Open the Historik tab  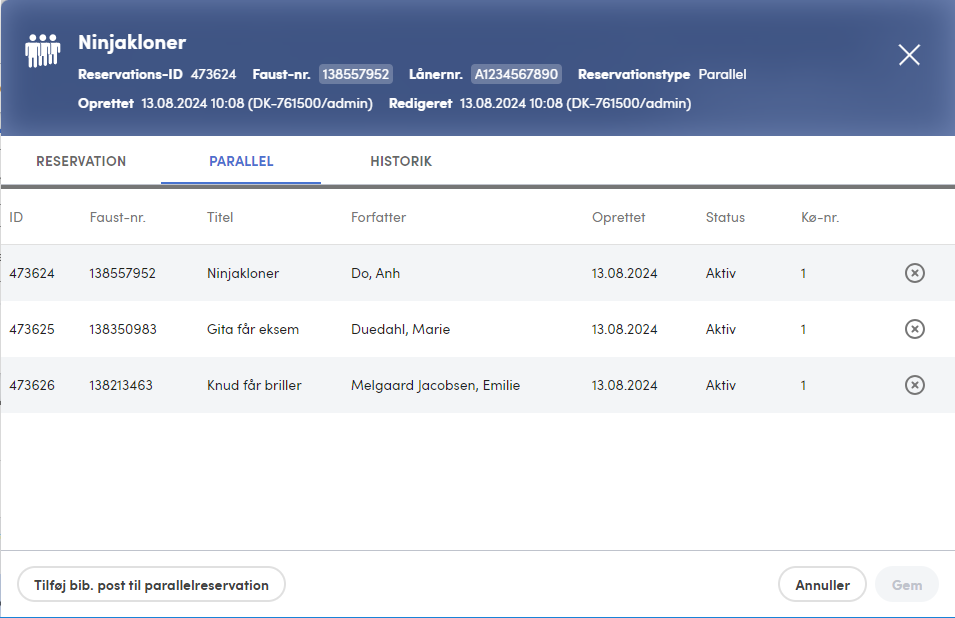click(401, 161)
